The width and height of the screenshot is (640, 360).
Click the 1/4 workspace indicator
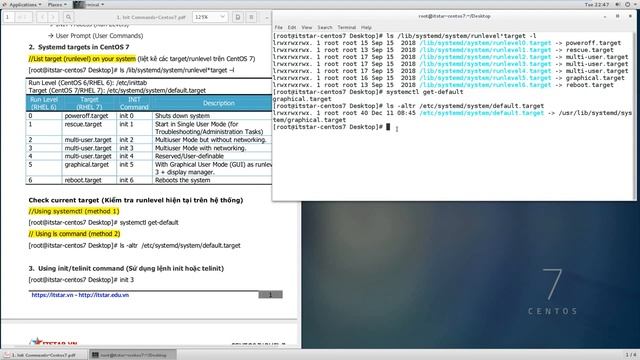pyautogui.click(x=631, y=355)
